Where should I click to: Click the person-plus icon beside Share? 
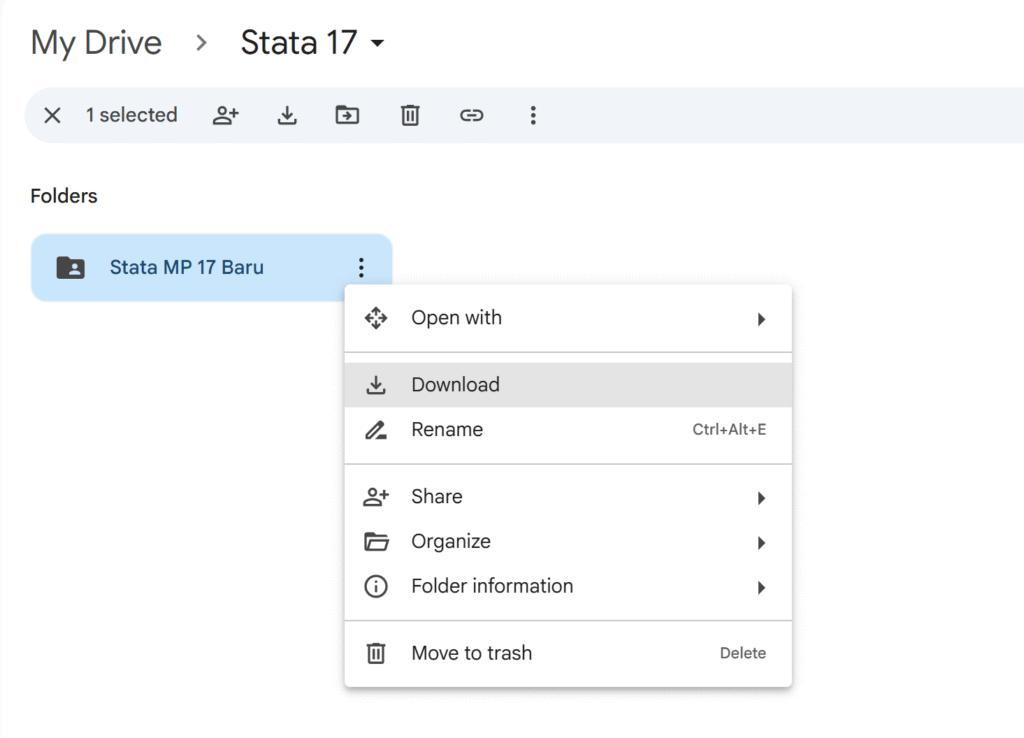376,497
